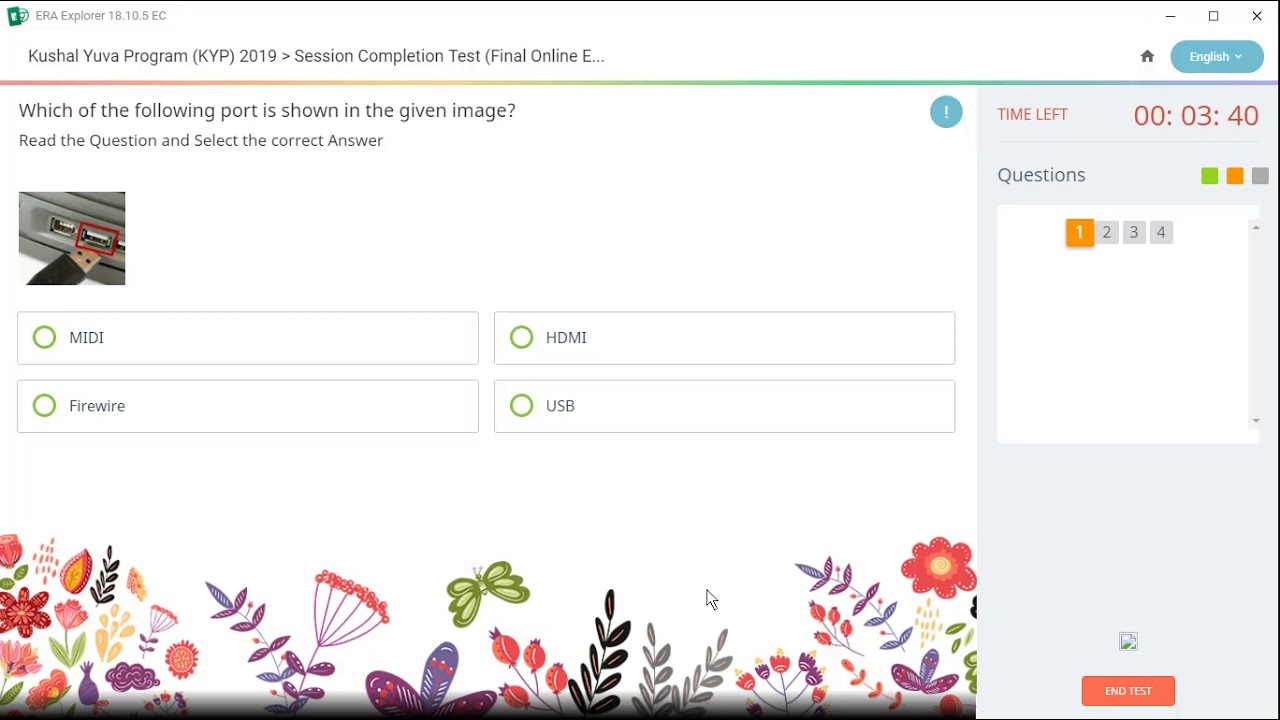Open the English language dropdown
The height and width of the screenshot is (720, 1280).
click(1216, 57)
